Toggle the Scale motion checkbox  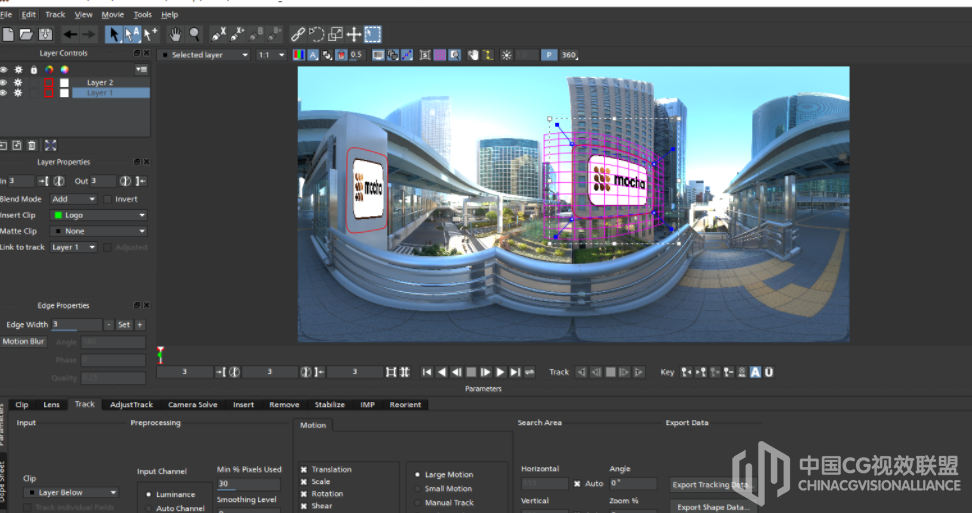(x=304, y=482)
